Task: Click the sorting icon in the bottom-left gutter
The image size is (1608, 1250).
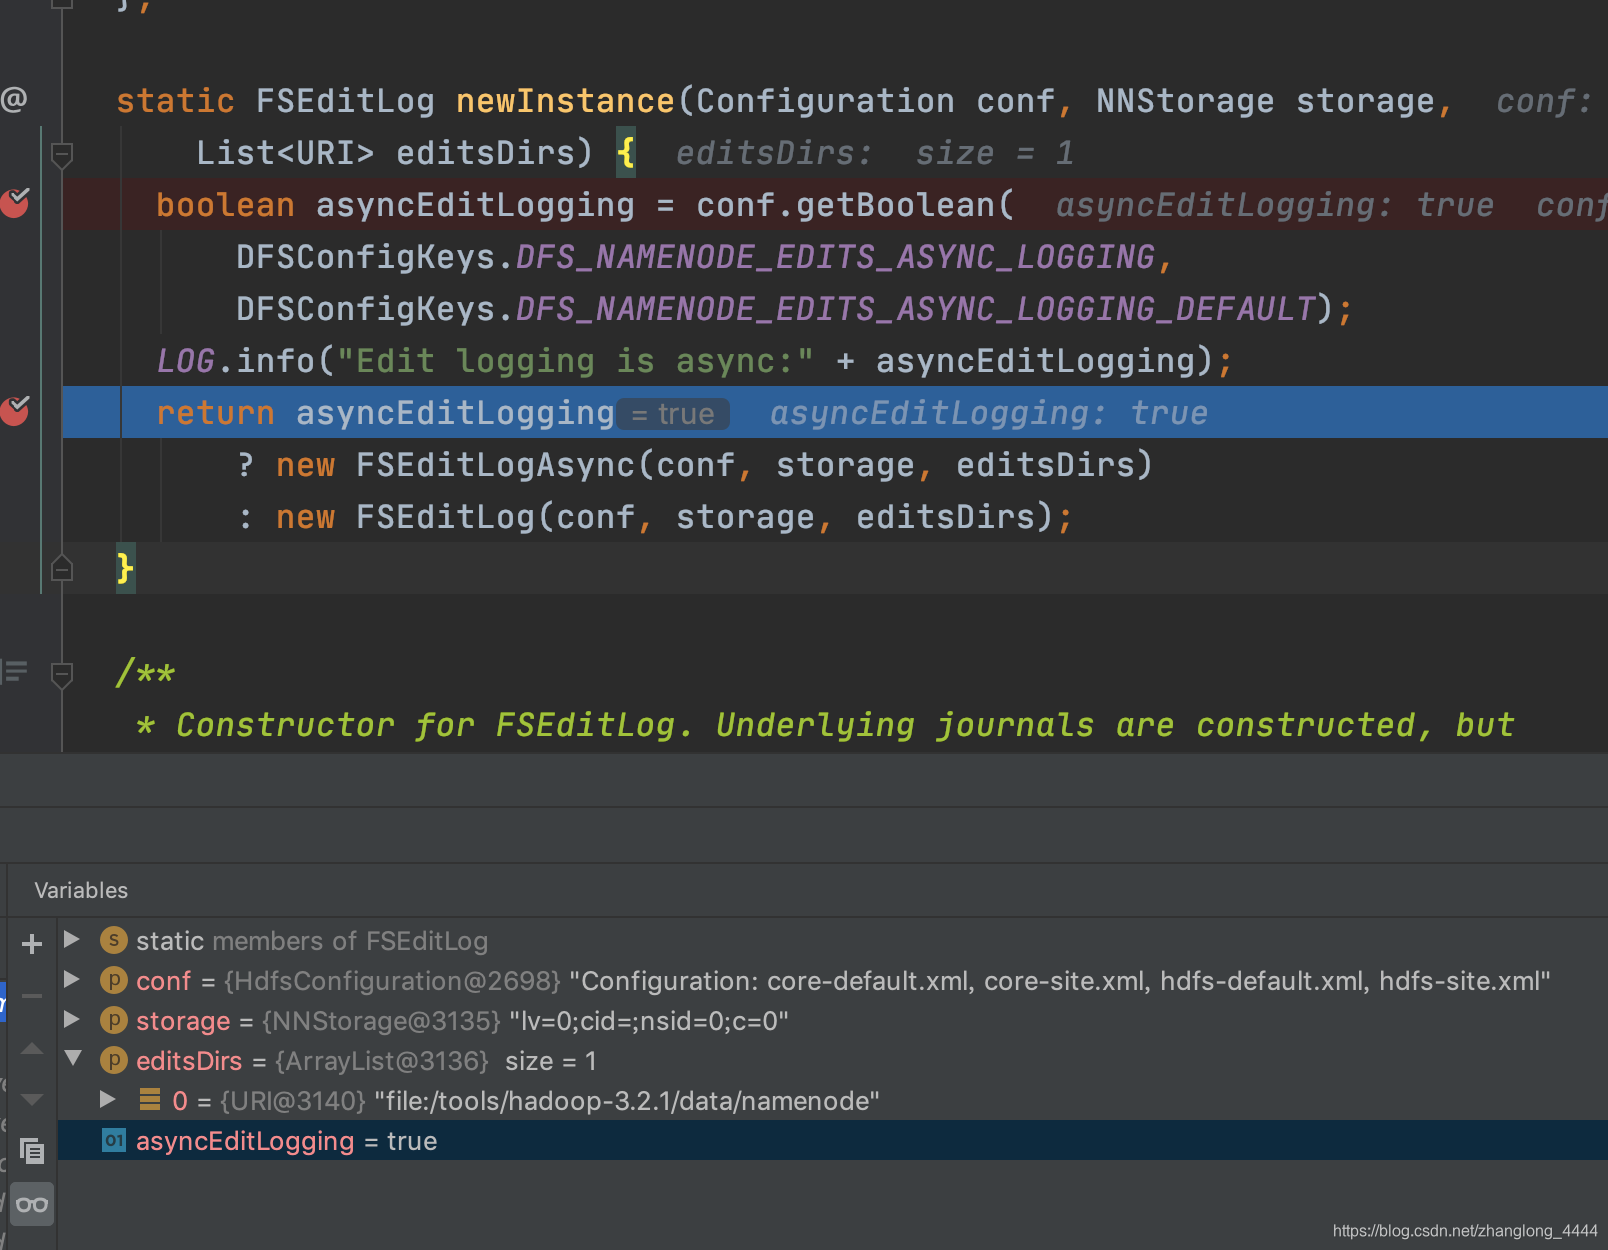Action: pyautogui.click(x=15, y=671)
